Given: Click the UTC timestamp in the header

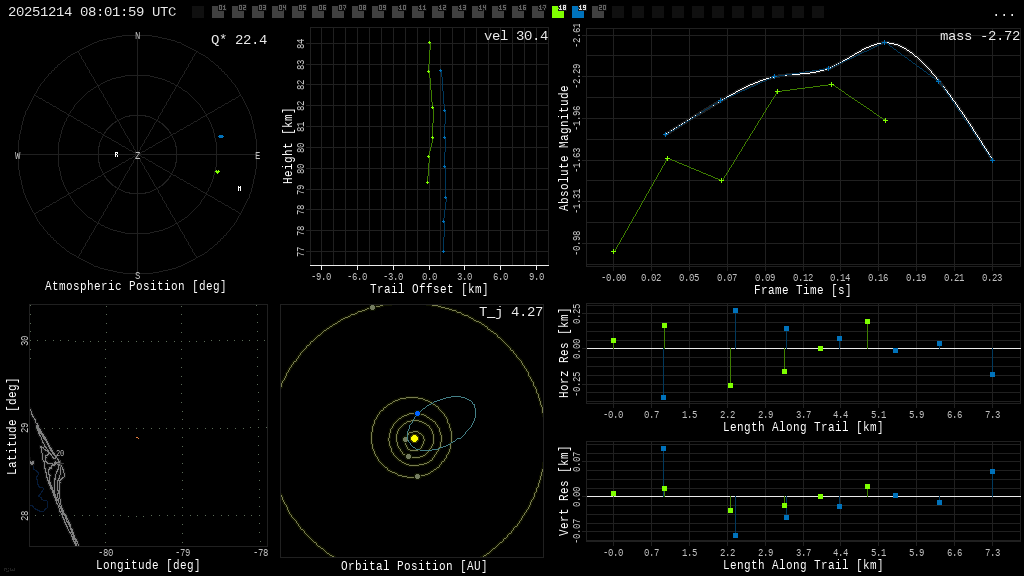Looking at the screenshot, I should coord(92,12).
